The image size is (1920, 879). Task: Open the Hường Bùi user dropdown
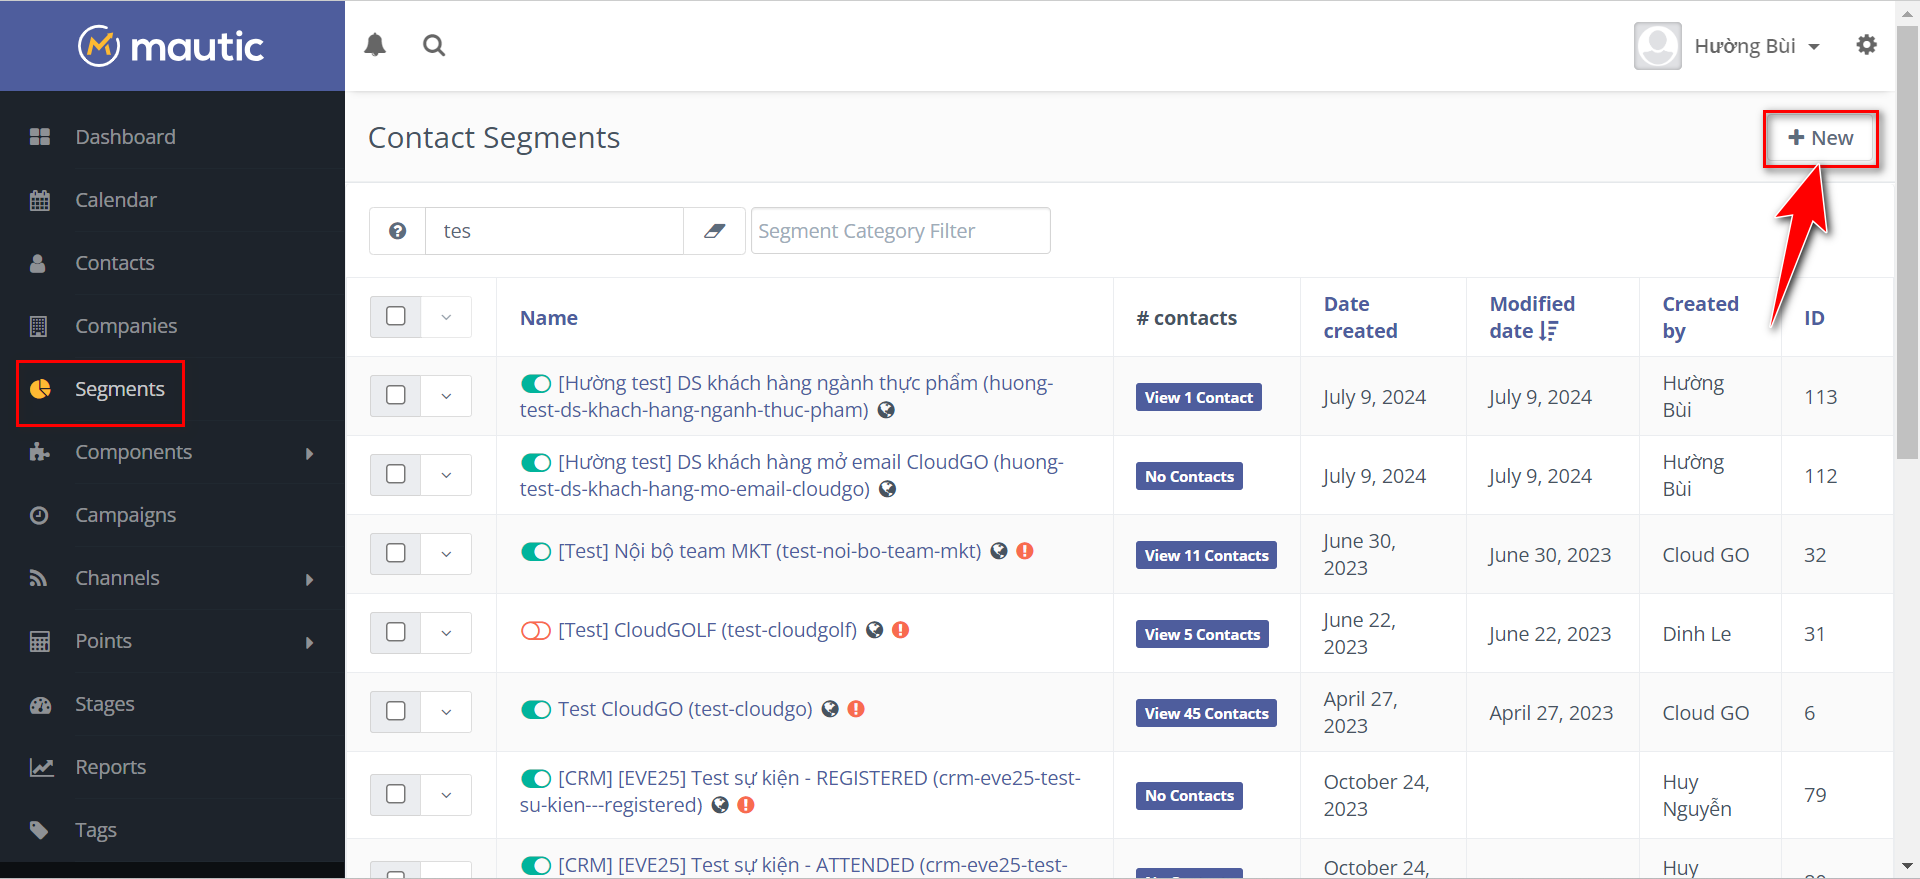[1755, 46]
